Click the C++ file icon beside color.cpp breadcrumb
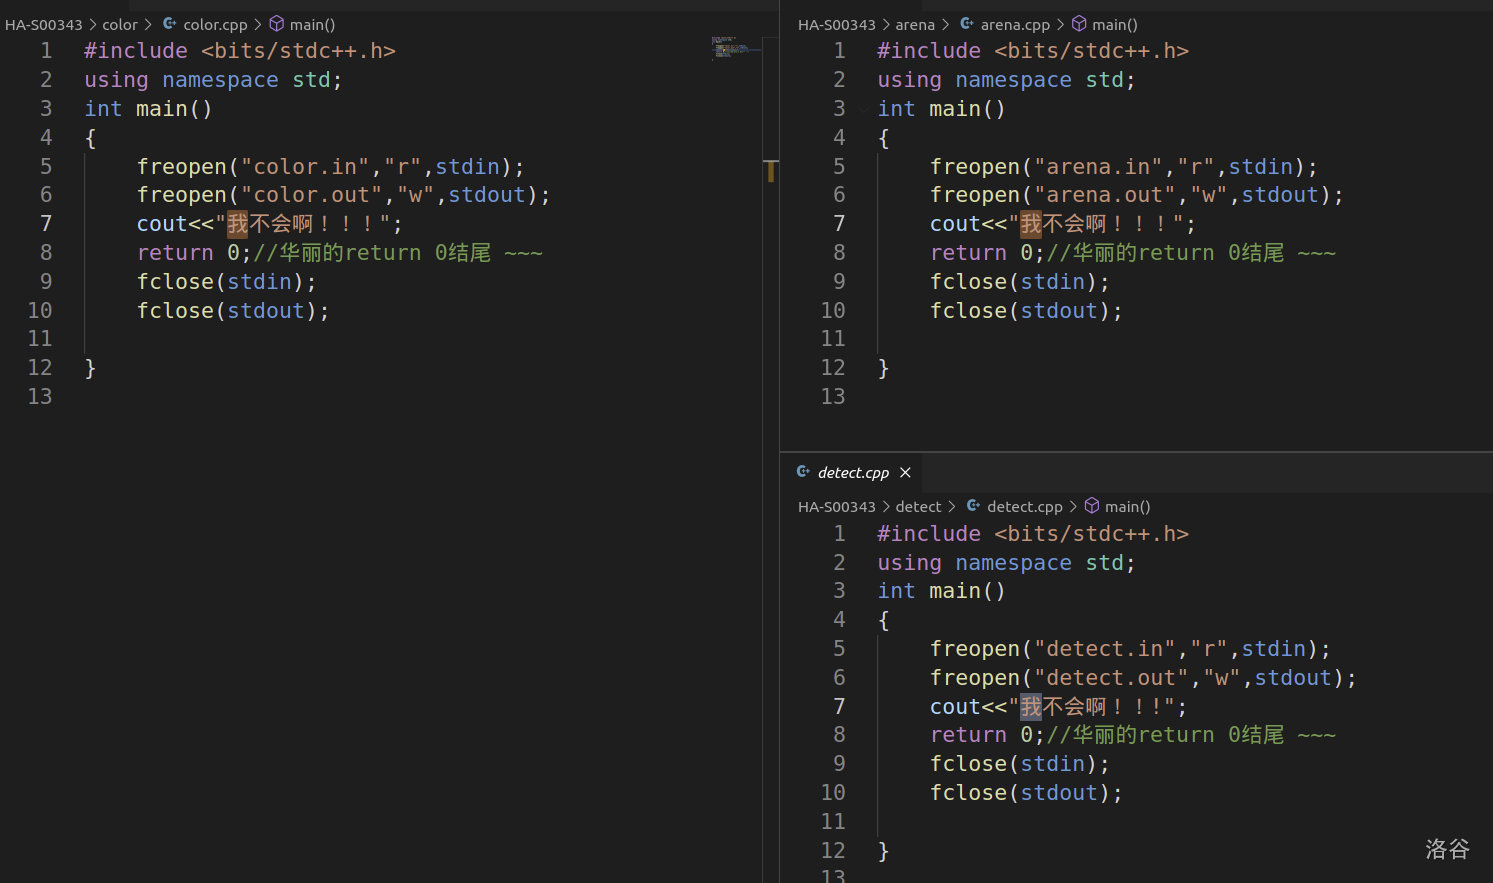This screenshot has width=1493, height=883. click(170, 24)
